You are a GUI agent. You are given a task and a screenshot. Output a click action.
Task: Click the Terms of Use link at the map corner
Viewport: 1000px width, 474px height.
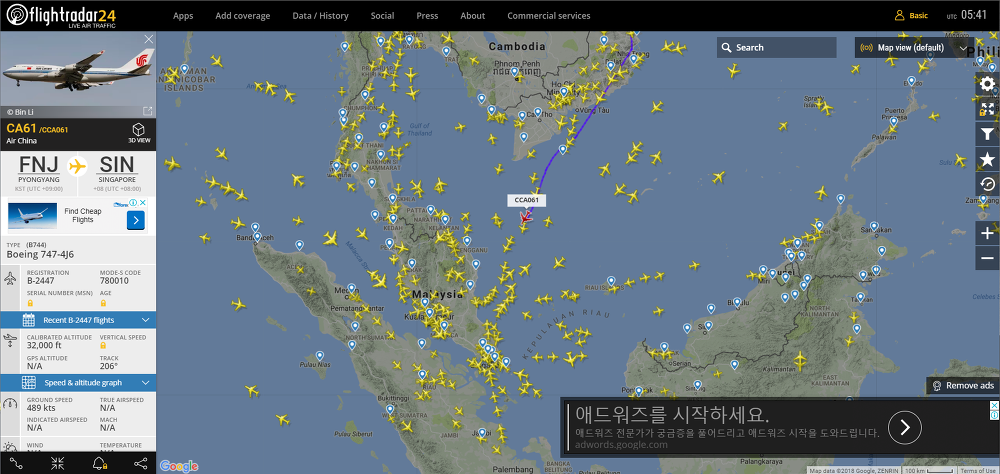978,471
